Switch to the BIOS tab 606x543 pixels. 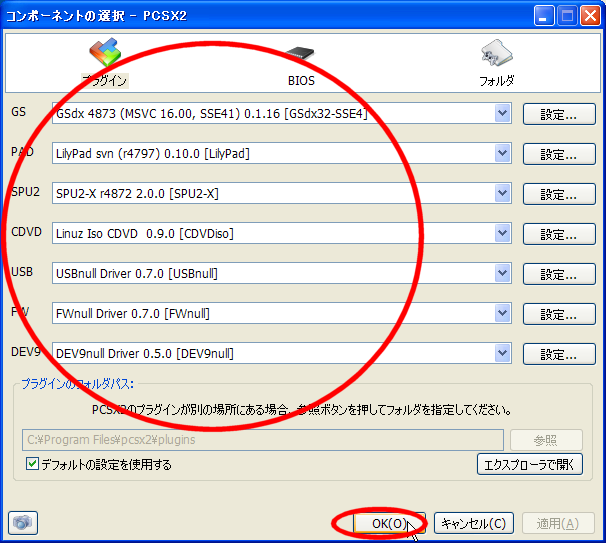301,66
